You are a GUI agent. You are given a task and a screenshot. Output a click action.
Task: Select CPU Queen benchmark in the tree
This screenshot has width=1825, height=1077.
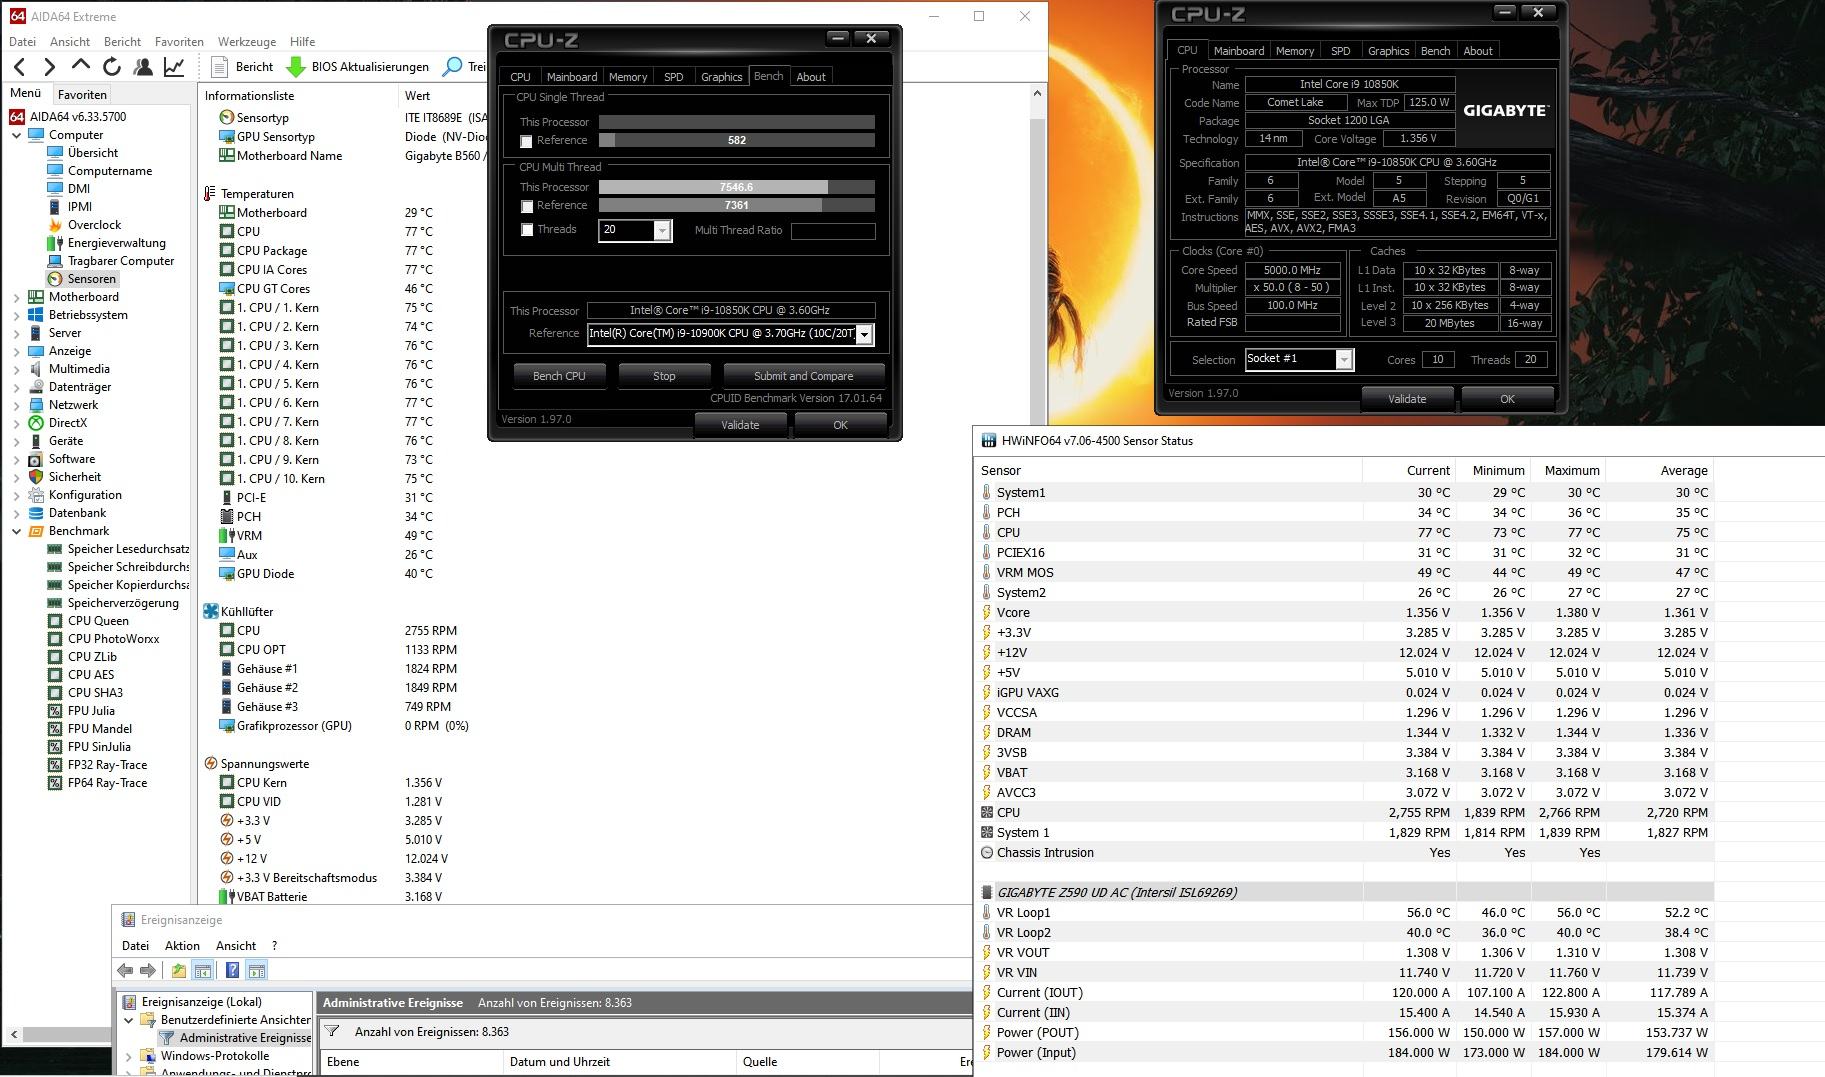tap(98, 621)
